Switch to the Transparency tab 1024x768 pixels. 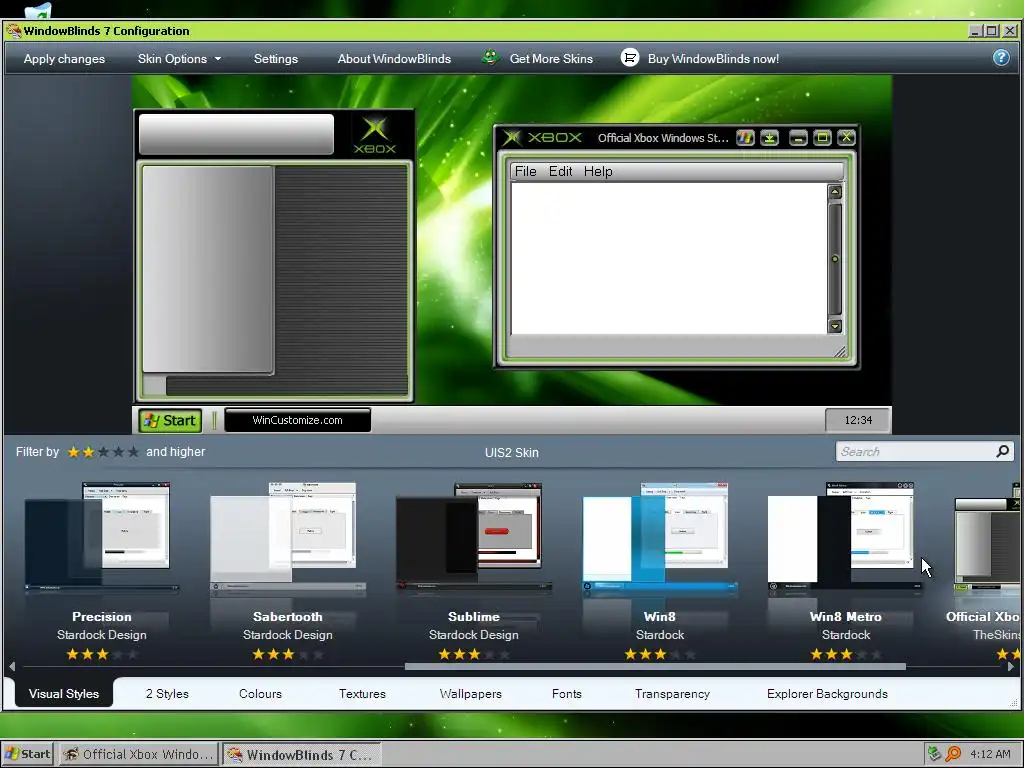tap(672, 694)
